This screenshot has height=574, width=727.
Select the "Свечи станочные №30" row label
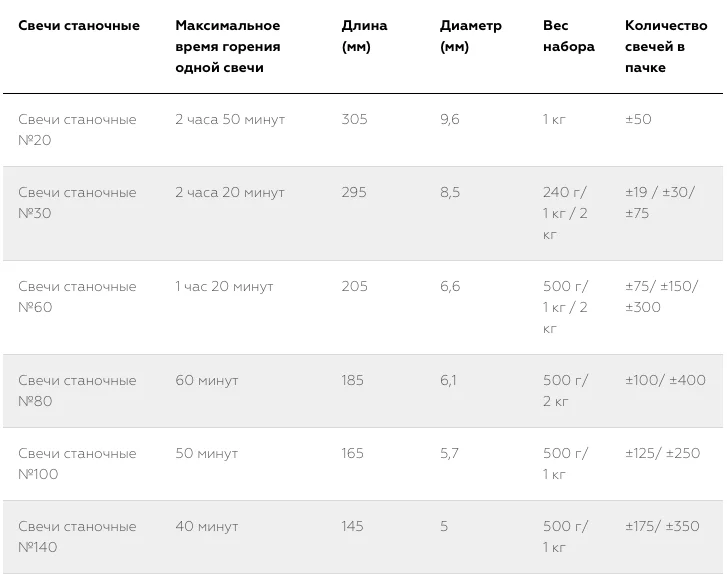point(77,203)
